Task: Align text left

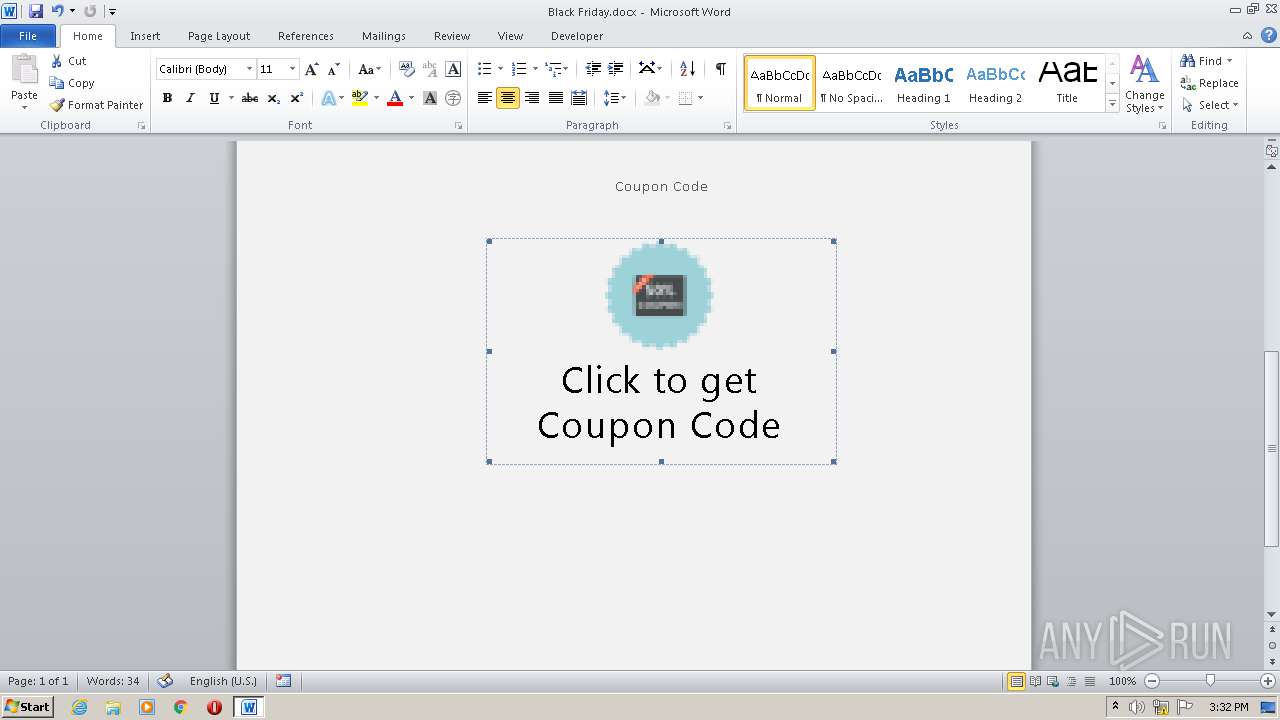Action: pyautogui.click(x=485, y=98)
